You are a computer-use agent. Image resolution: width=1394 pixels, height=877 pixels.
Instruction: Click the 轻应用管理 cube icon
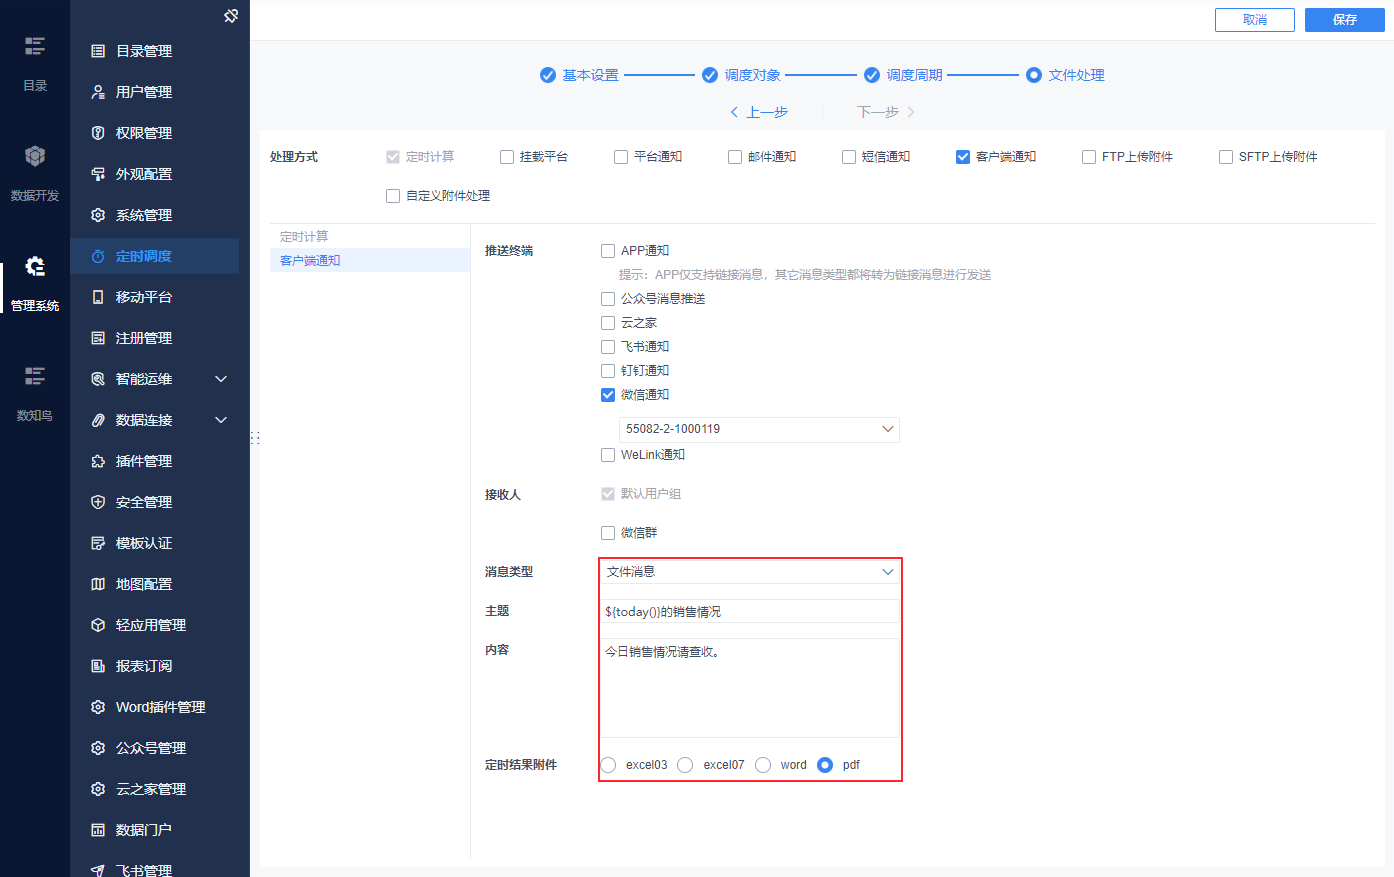[98, 625]
